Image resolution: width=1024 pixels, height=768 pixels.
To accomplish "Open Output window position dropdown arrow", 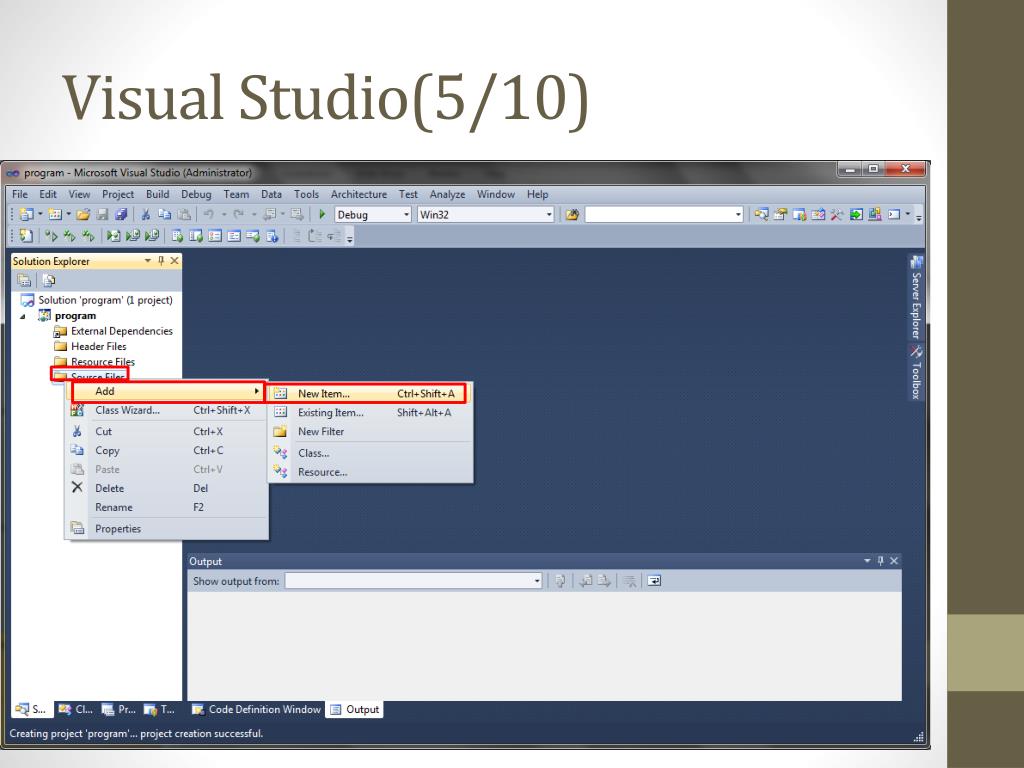I will coord(867,560).
